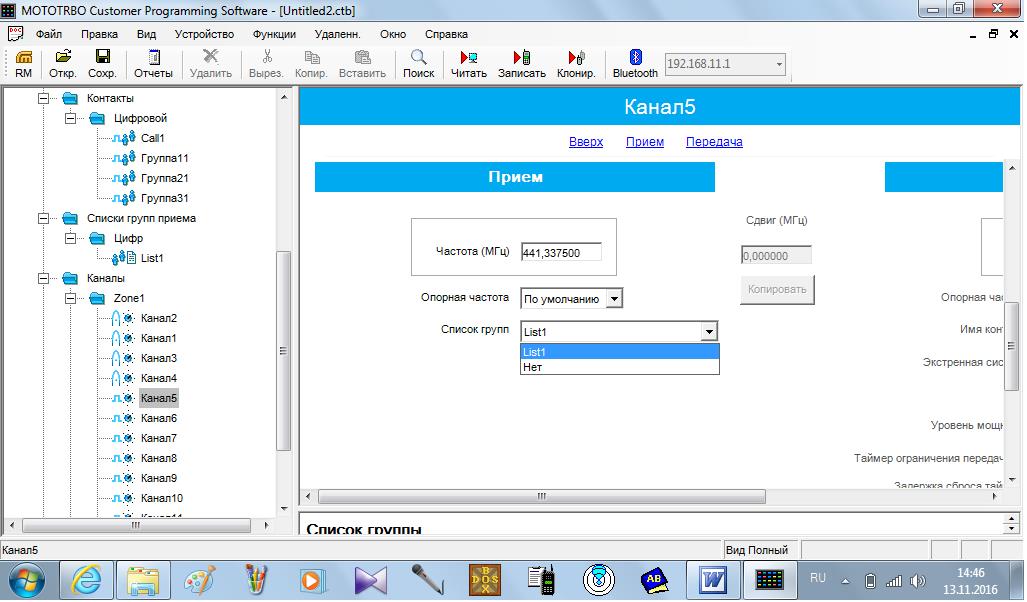Click the Клонир. clone toolbar icon
This screenshot has width=1027, height=602.
pyautogui.click(x=576, y=64)
